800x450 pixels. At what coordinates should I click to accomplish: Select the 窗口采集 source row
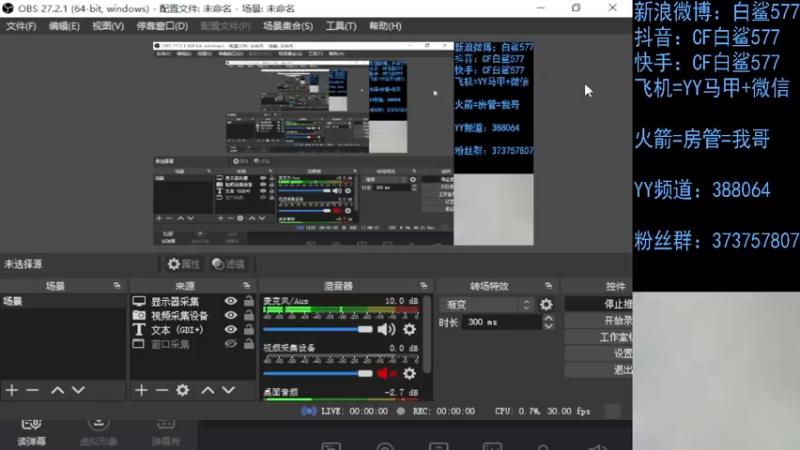193,344
